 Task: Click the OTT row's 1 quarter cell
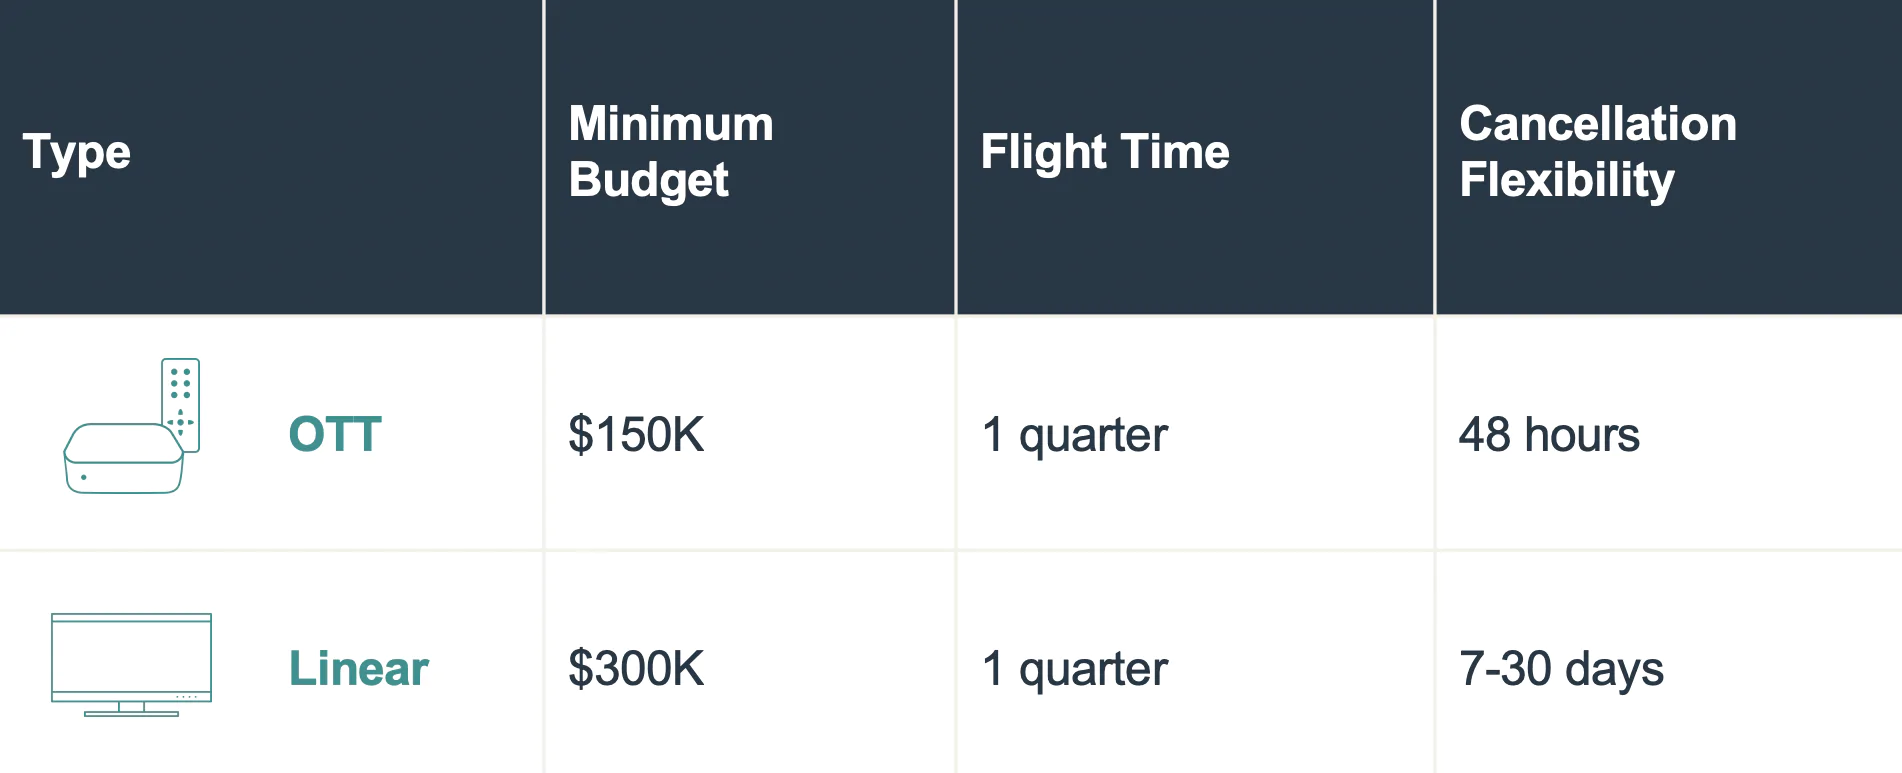pyautogui.click(x=1074, y=435)
